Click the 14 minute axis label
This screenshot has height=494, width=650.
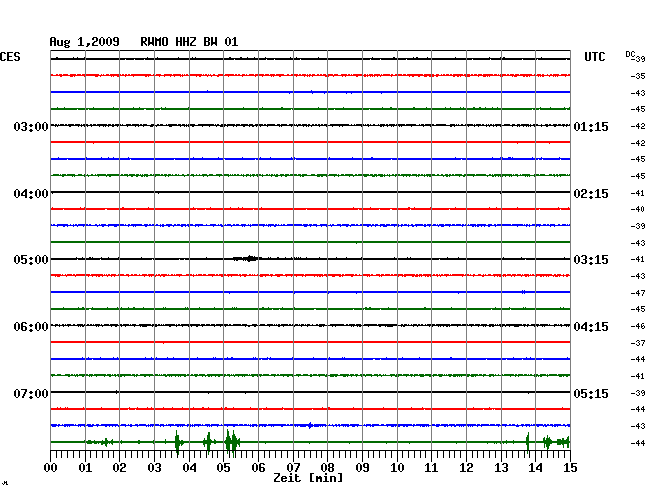tap(535, 467)
